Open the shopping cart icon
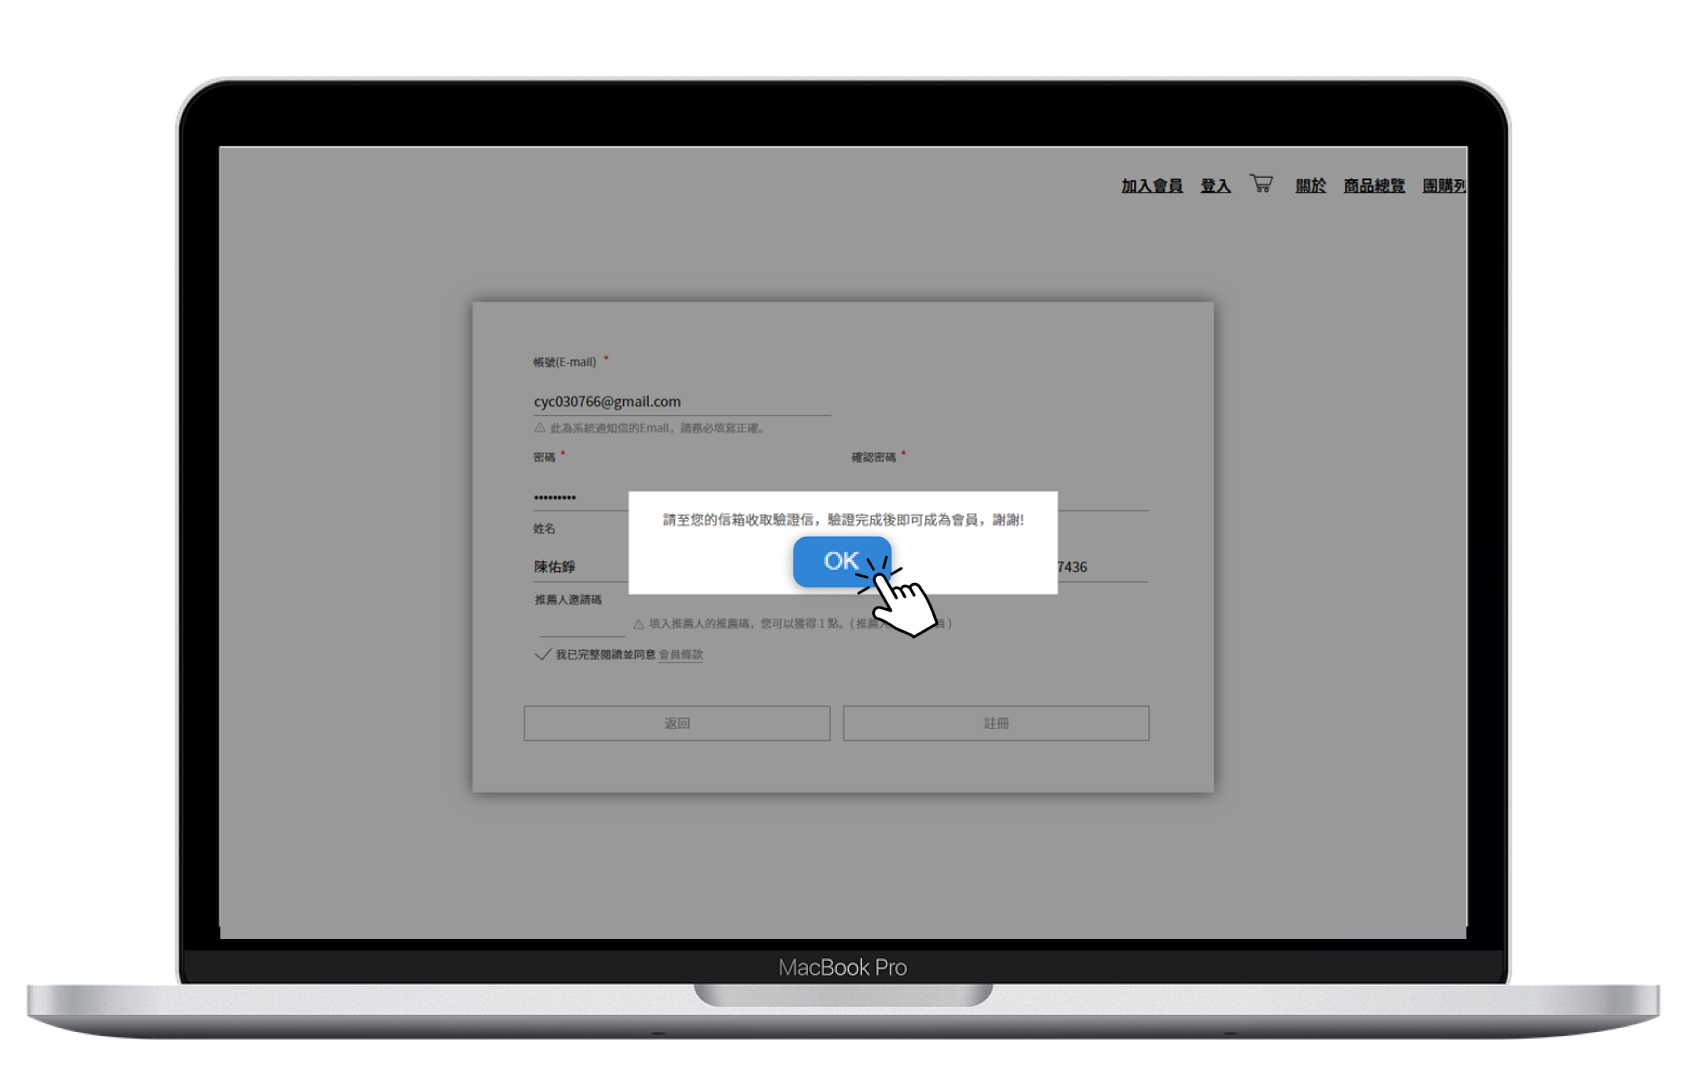Screen dimensions: 1688x1073 [x=1261, y=184]
